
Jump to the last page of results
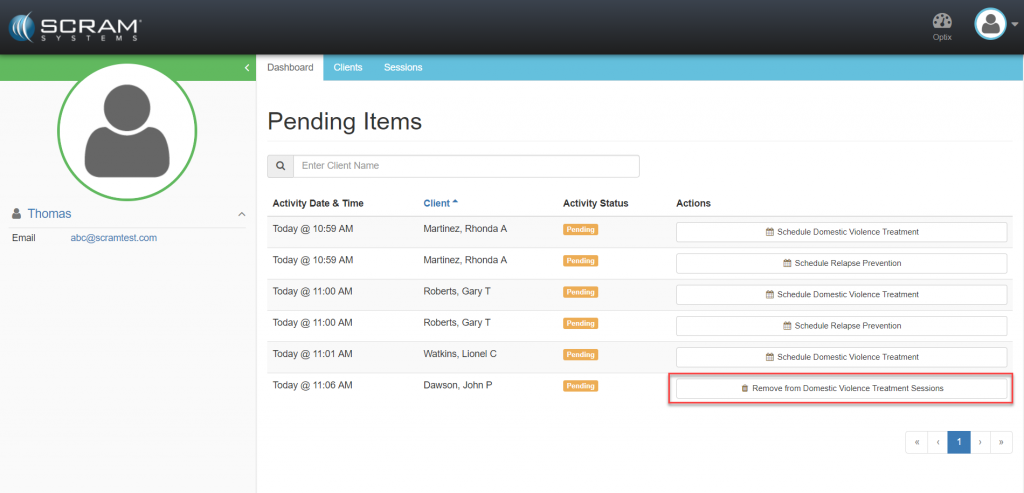click(x=1001, y=442)
